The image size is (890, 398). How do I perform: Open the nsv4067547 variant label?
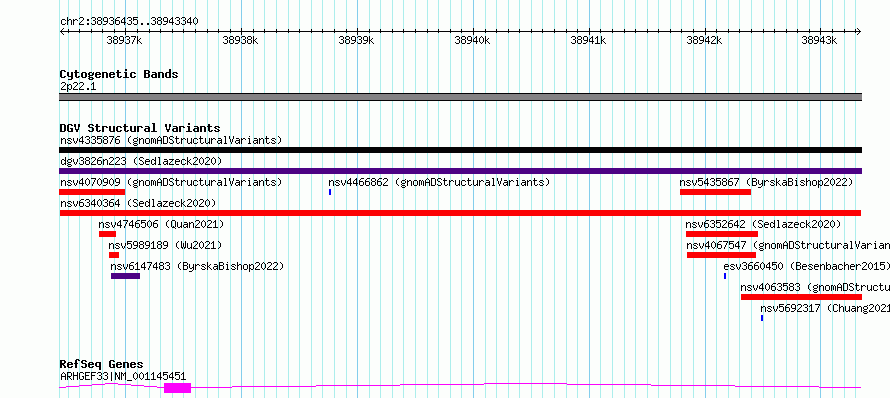pos(788,245)
